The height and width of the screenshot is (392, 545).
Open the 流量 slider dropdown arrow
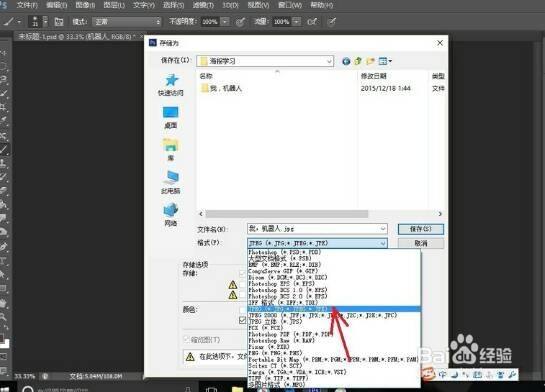pyautogui.click(x=296, y=22)
